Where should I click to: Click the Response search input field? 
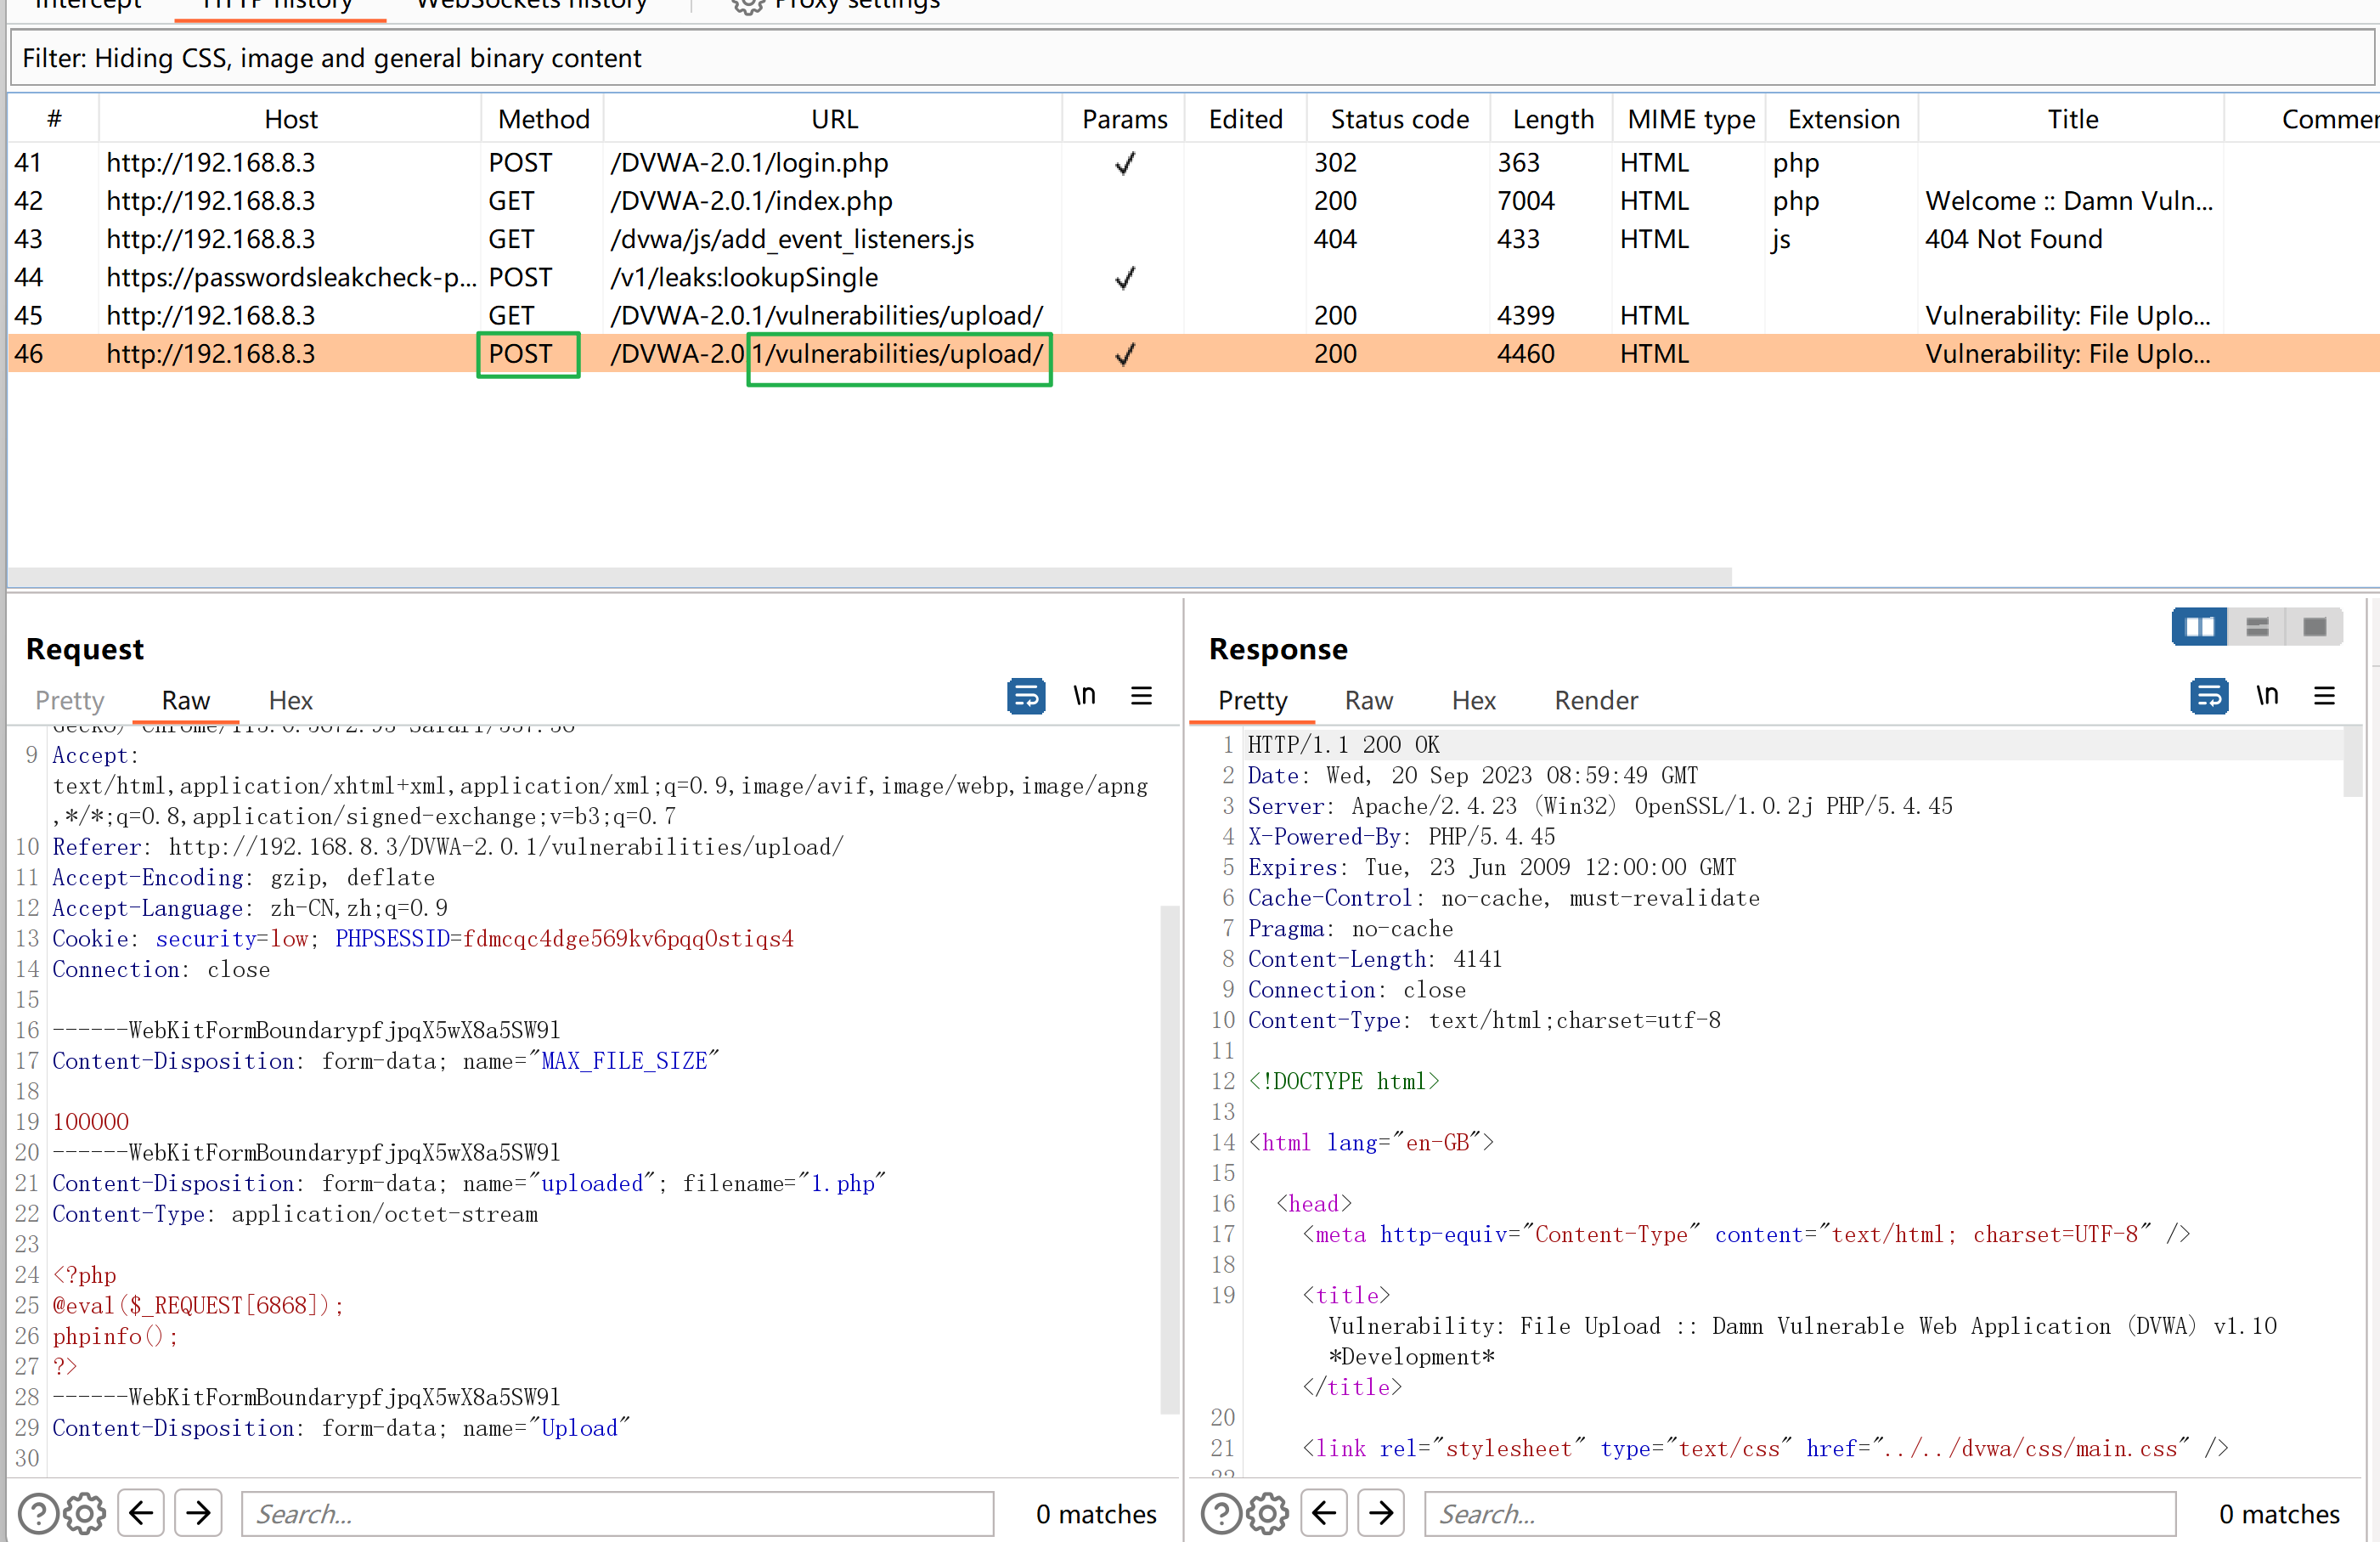click(x=1799, y=1513)
